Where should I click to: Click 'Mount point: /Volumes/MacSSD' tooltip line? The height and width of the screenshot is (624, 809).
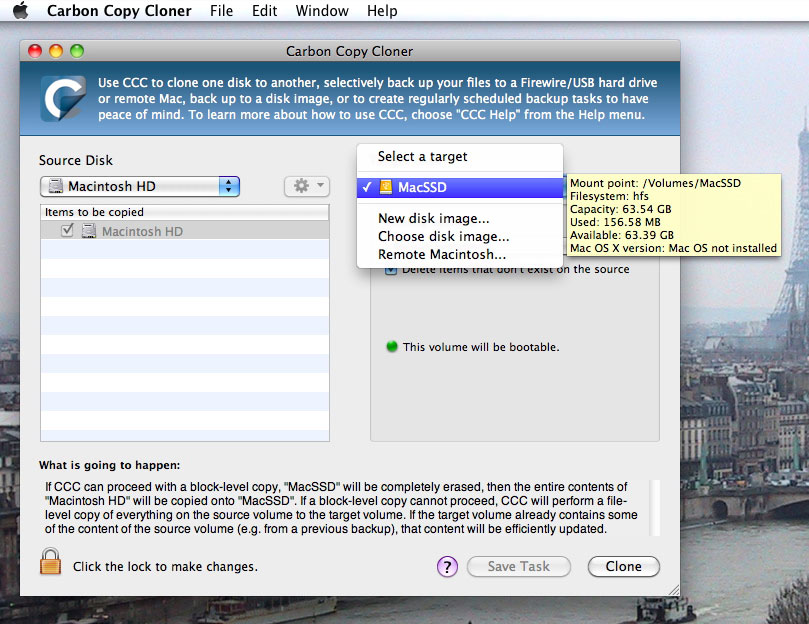(655, 183)
